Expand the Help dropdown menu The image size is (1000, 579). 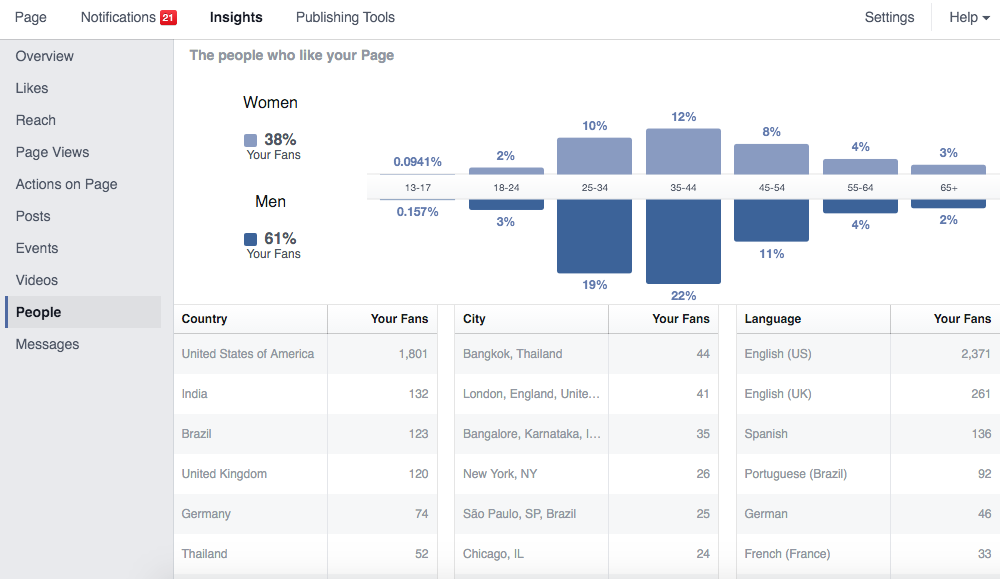[x=969, y=17]
